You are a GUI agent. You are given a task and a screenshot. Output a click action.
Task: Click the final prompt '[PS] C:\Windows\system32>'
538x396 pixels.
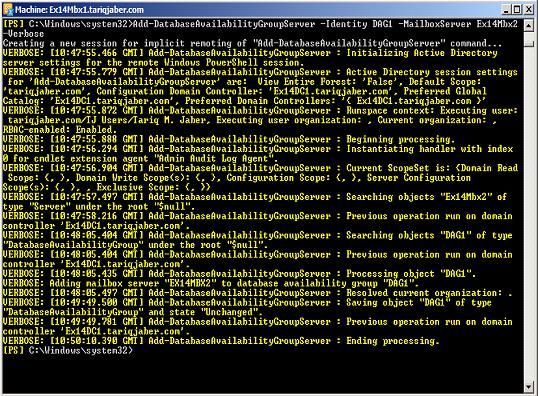point(68,351)
